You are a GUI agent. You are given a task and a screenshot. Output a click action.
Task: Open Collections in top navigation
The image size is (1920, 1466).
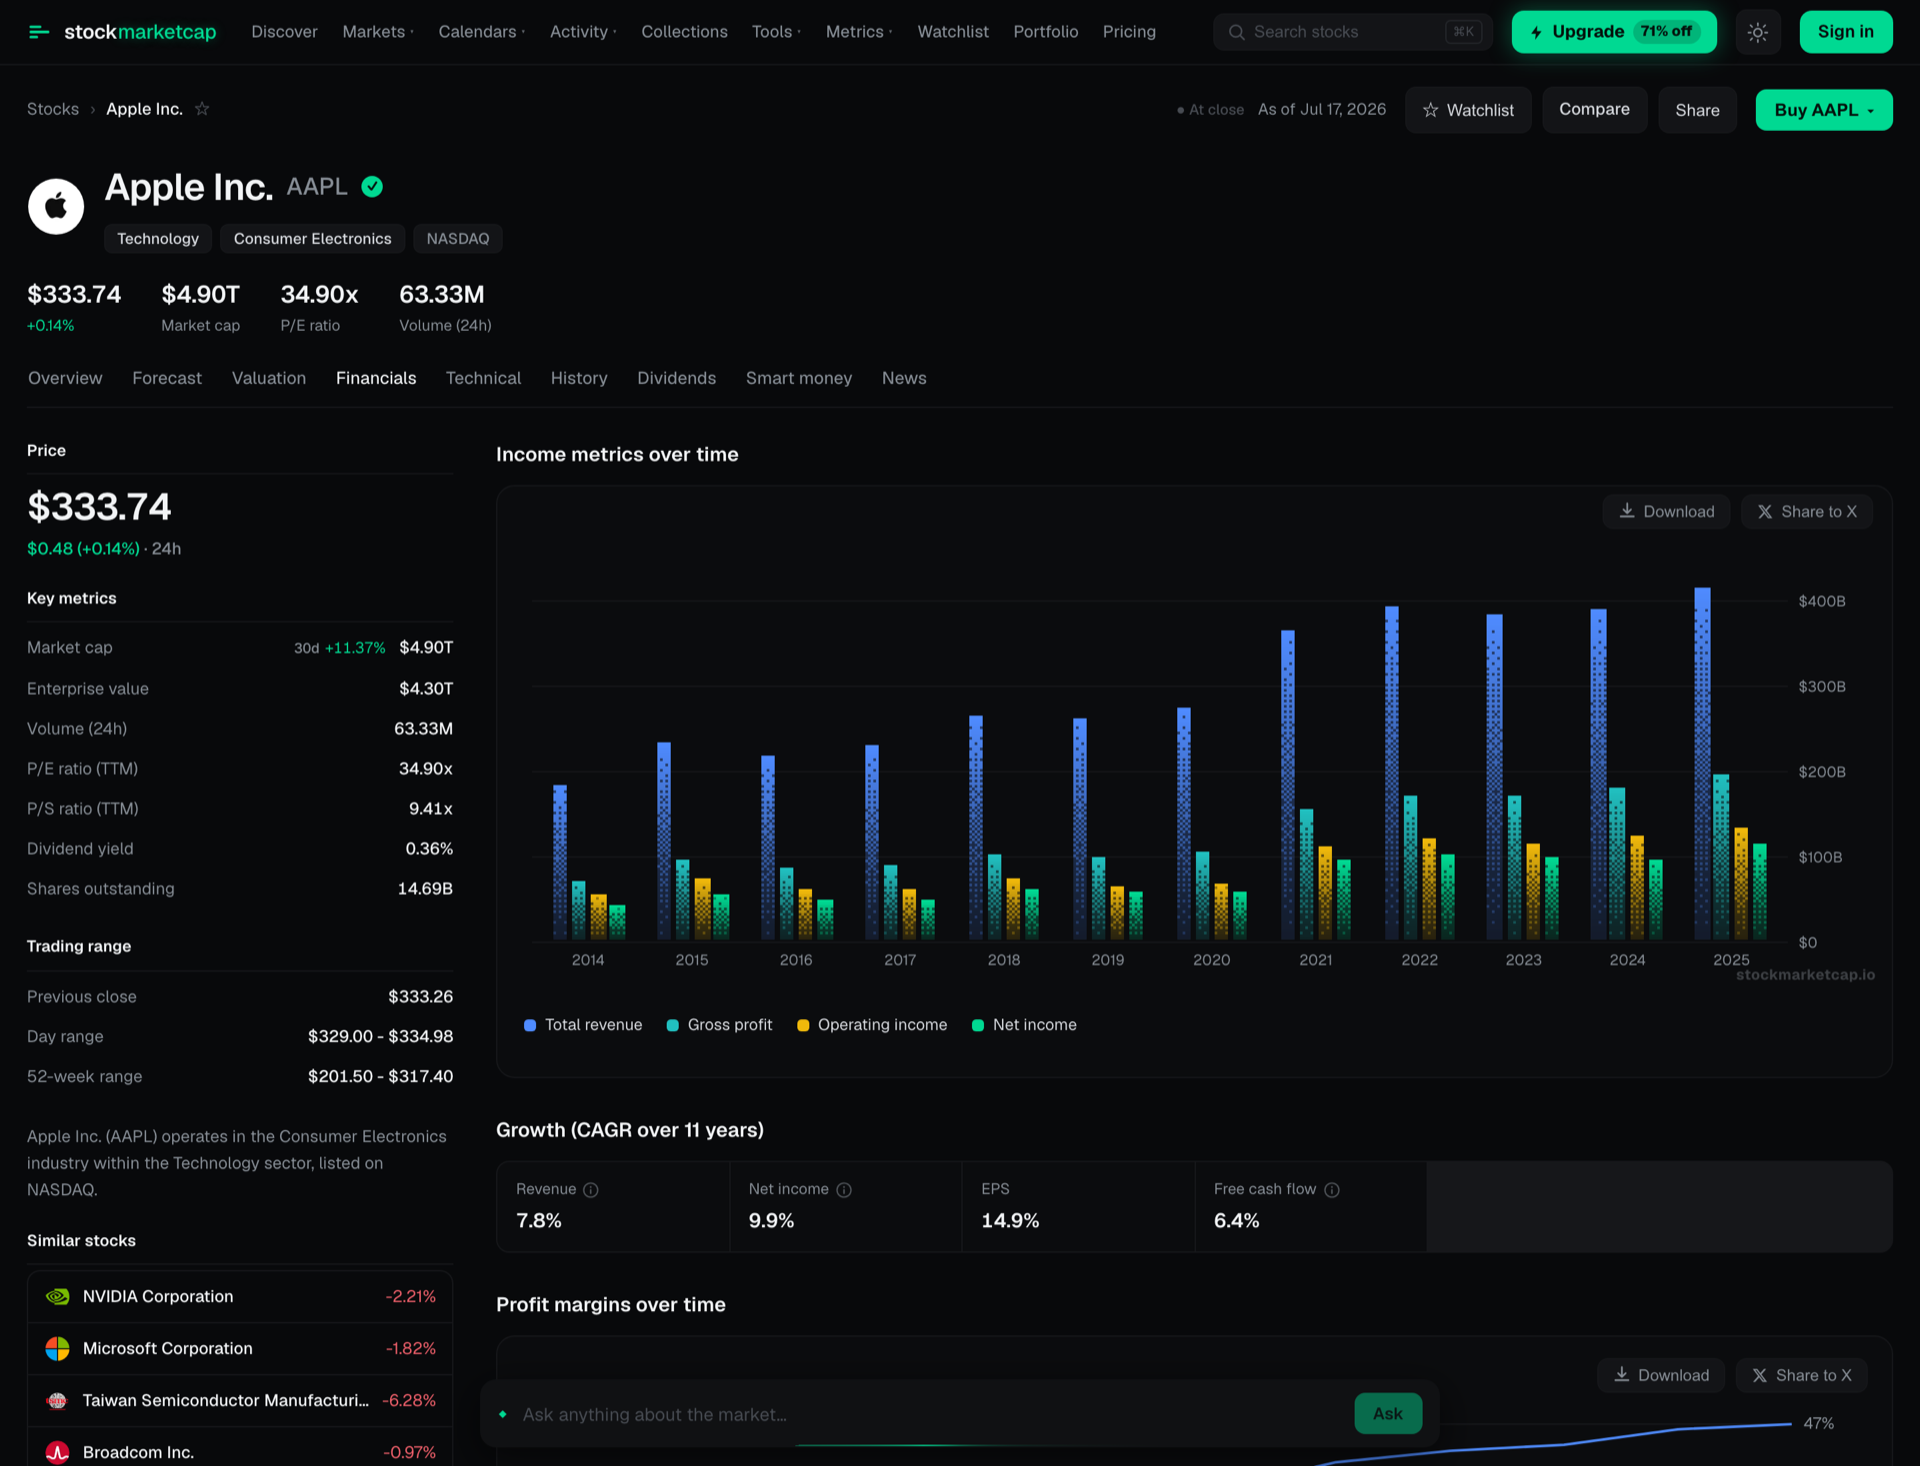coord(684,32)
